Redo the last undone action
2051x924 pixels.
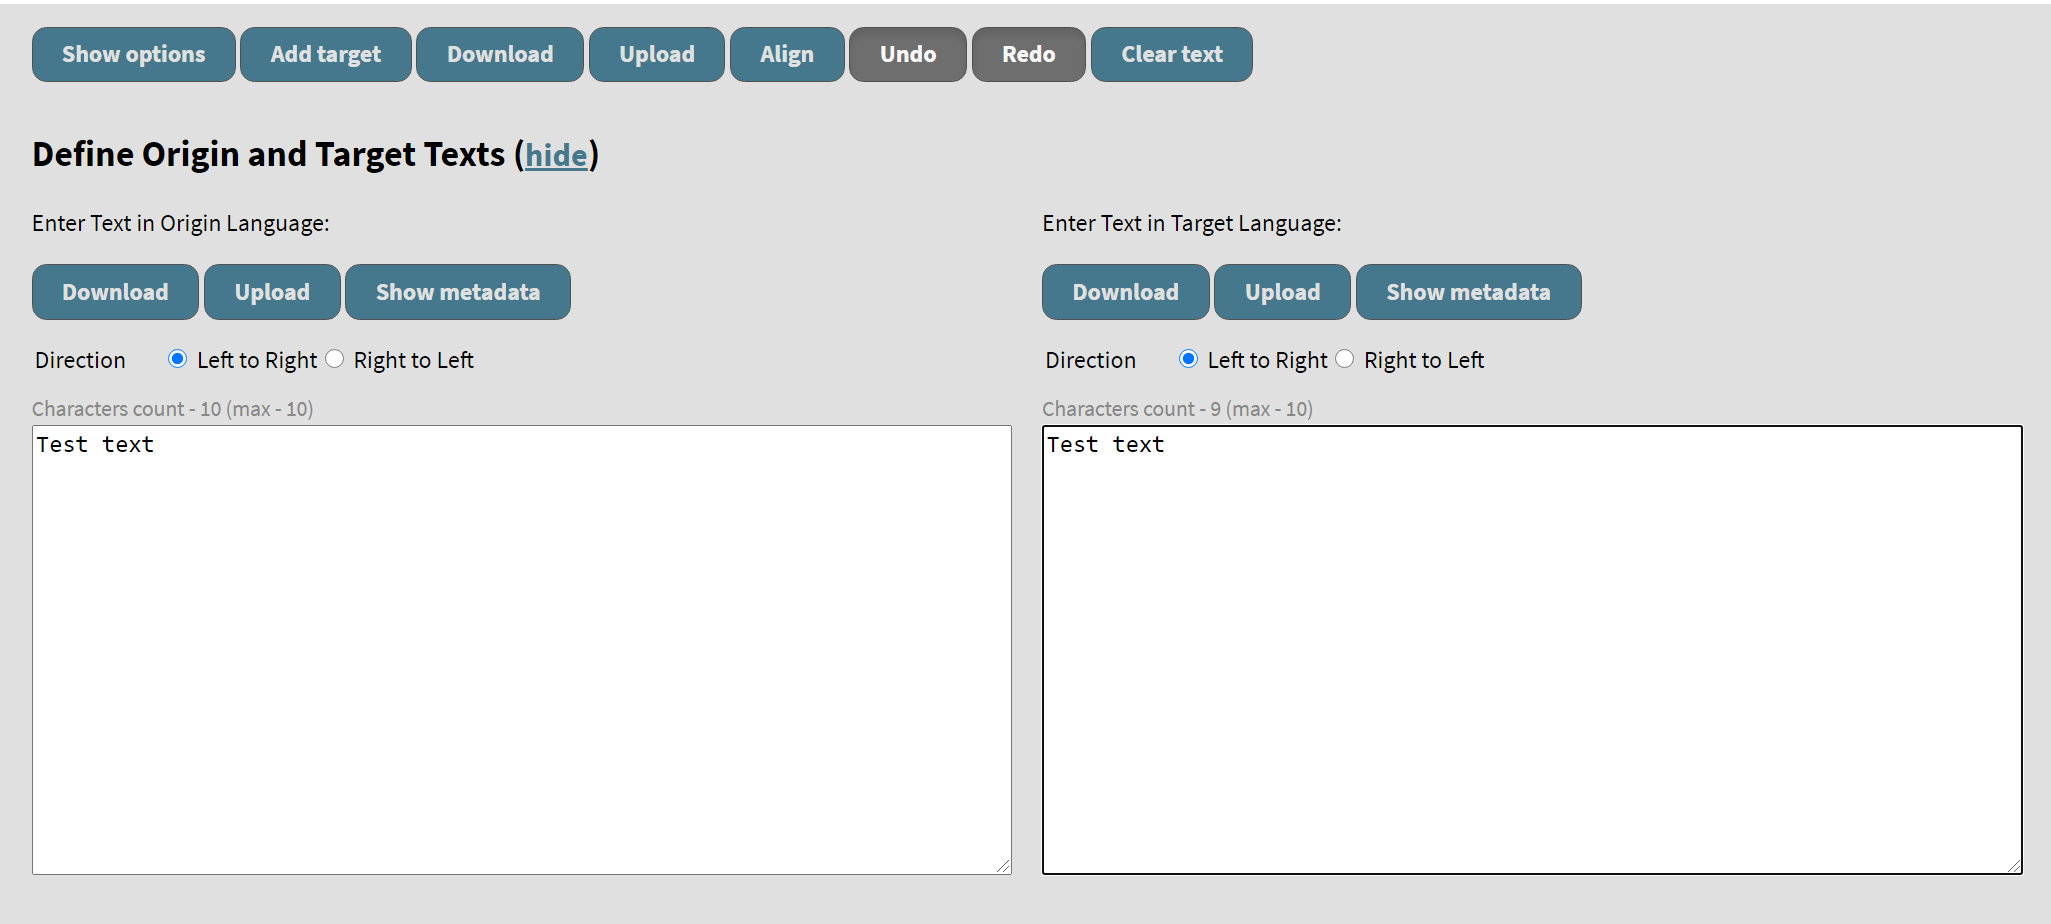tap(1028, 54)
